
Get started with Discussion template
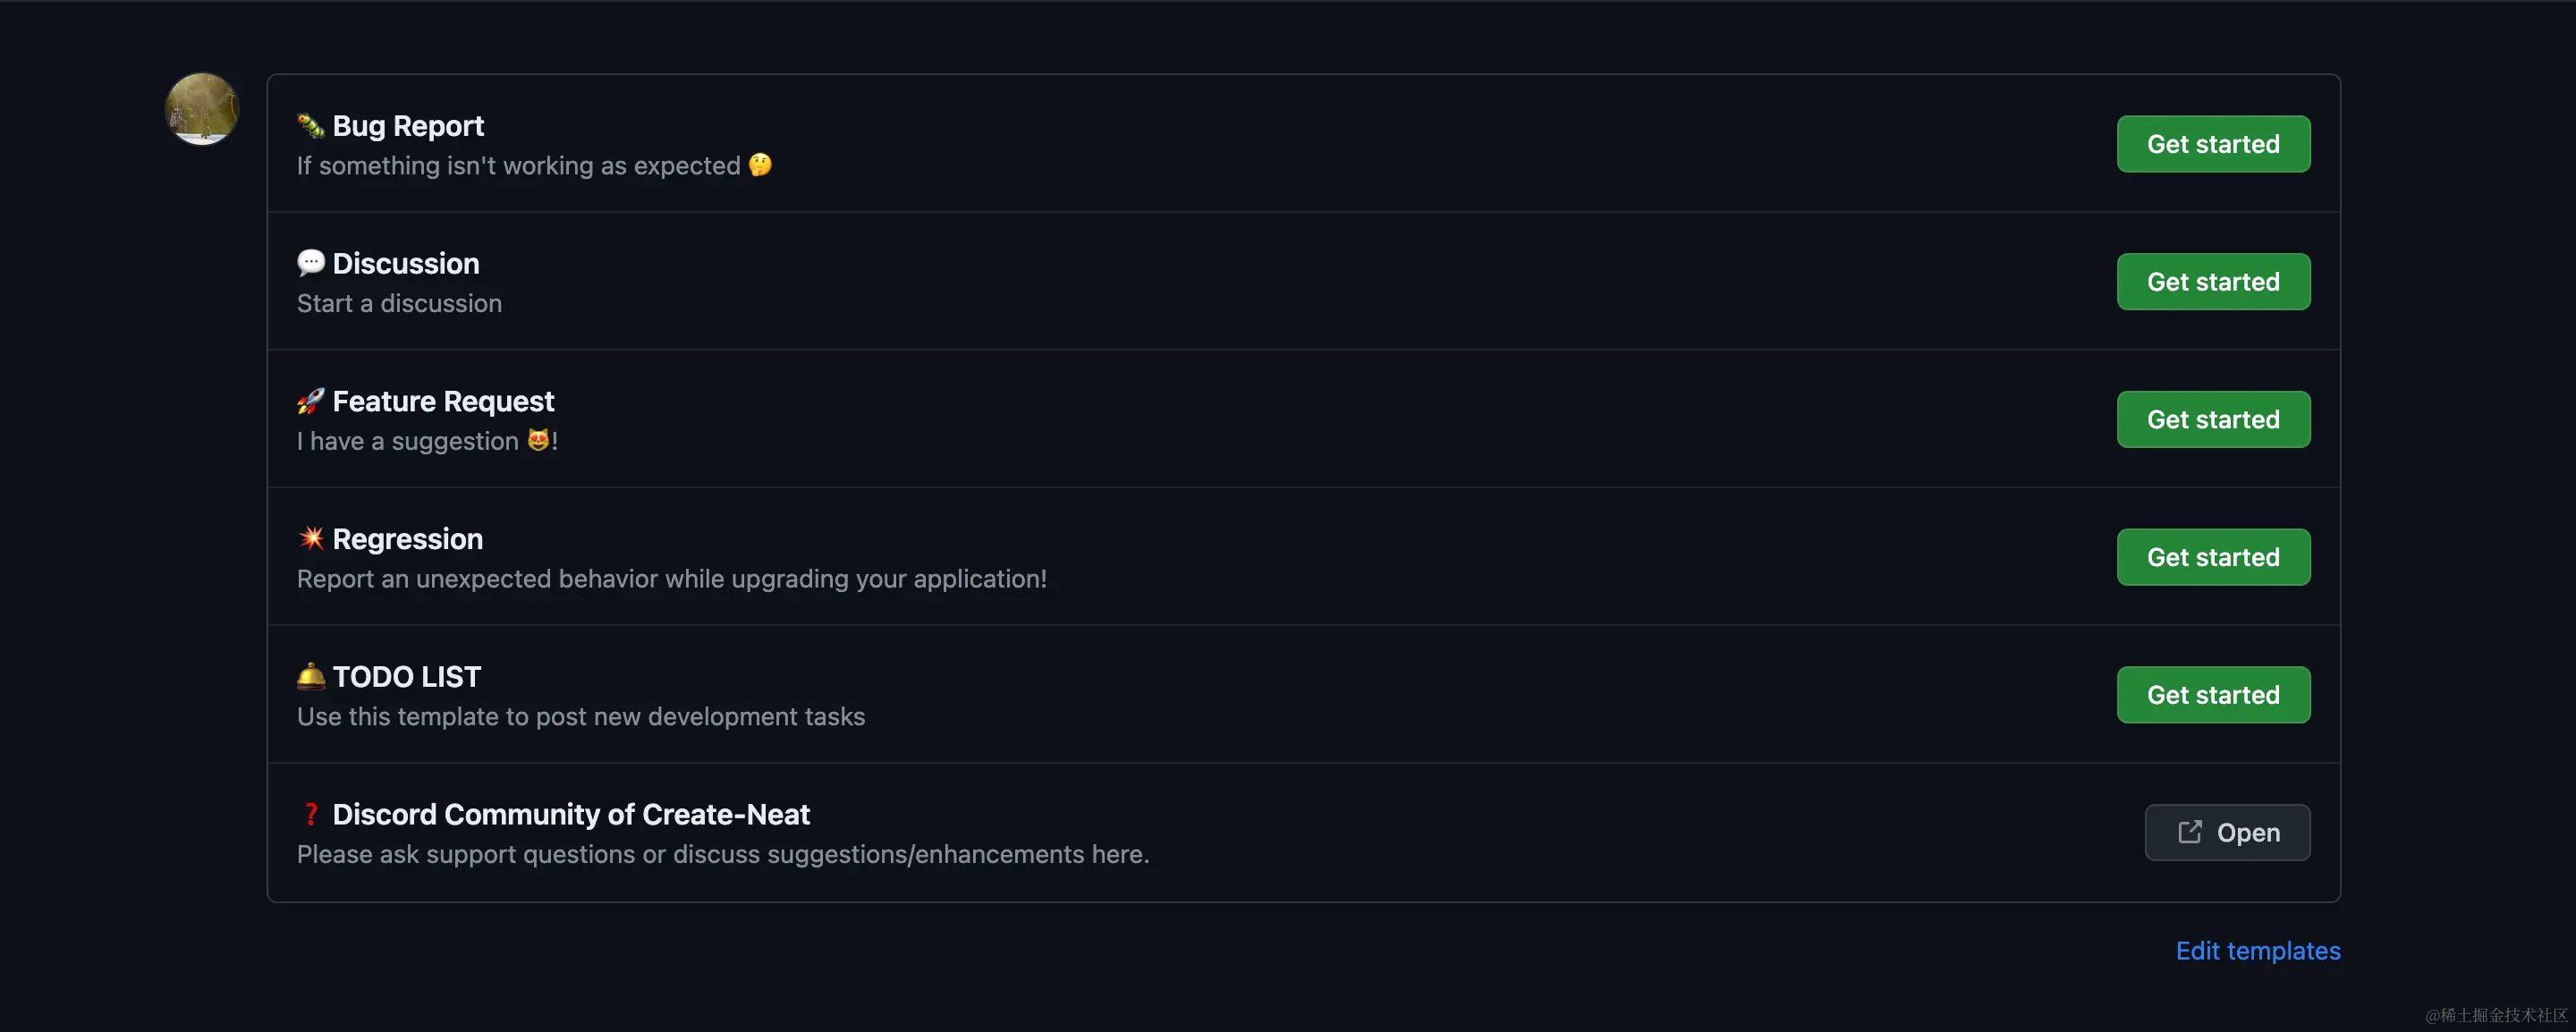point(2213,282)
